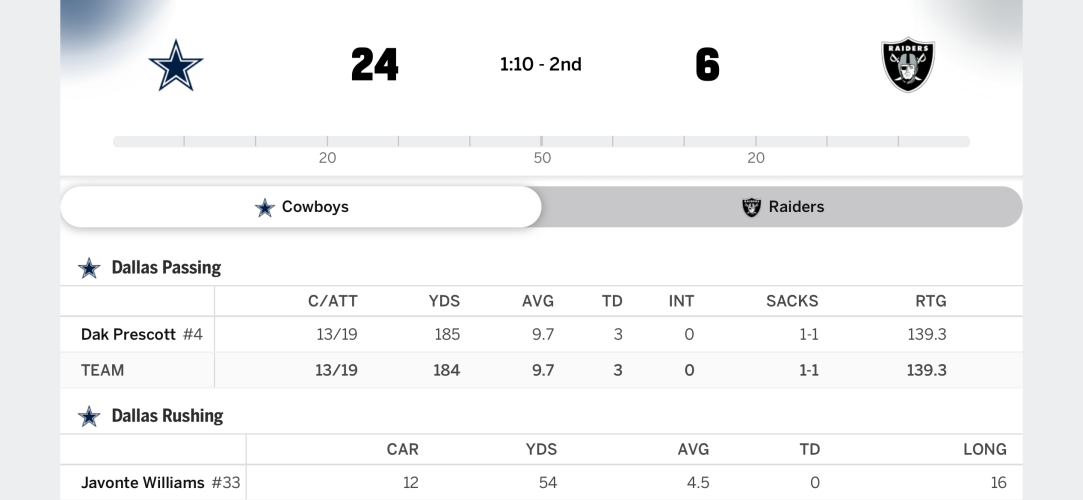Click the star icon in Cowboys tab

point(265,207)
